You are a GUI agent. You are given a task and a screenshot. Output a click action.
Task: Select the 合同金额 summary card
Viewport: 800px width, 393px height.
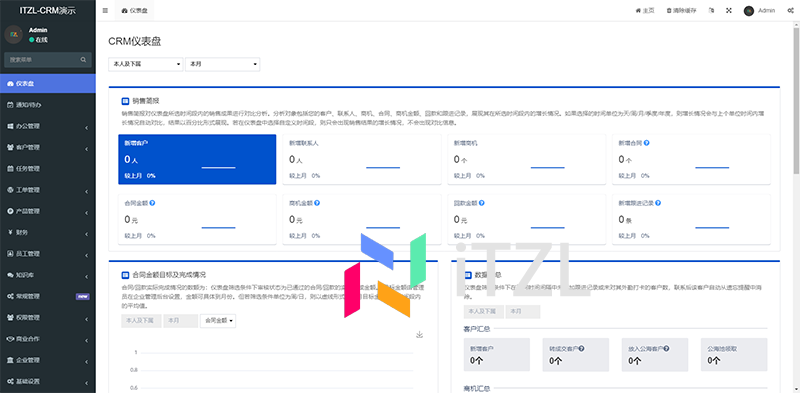coord(197,219)
